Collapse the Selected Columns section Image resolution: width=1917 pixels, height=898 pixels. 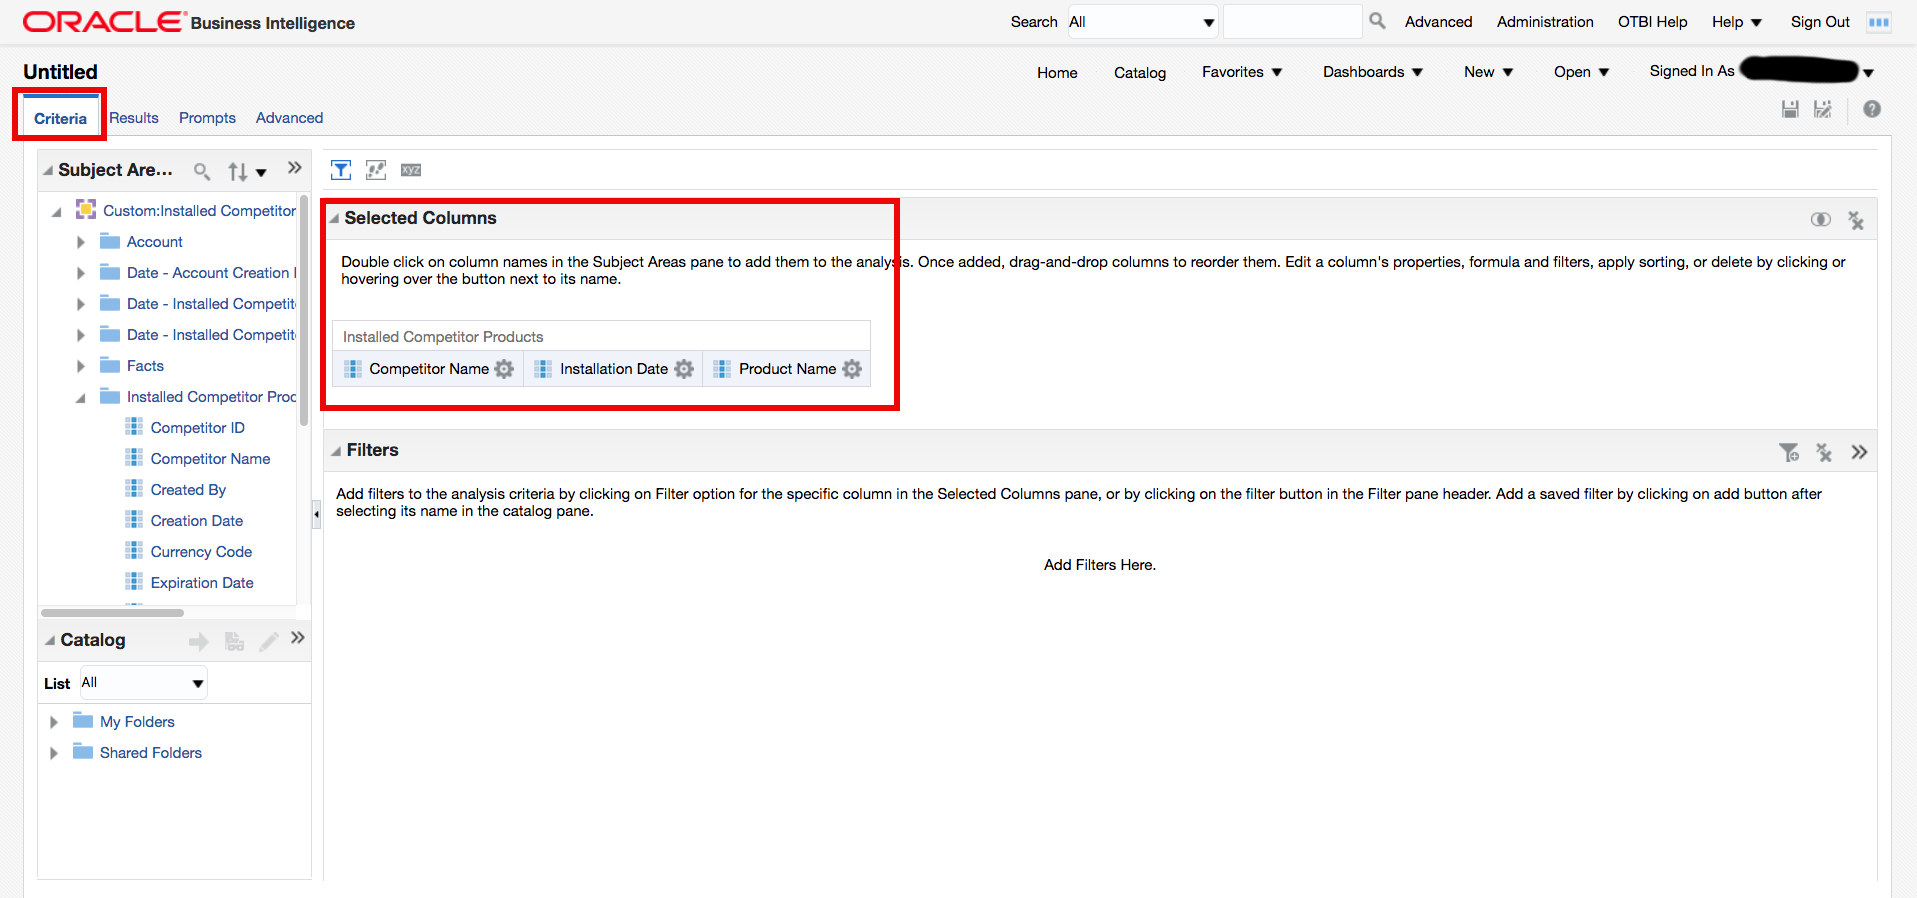click(x=335, y=219)
